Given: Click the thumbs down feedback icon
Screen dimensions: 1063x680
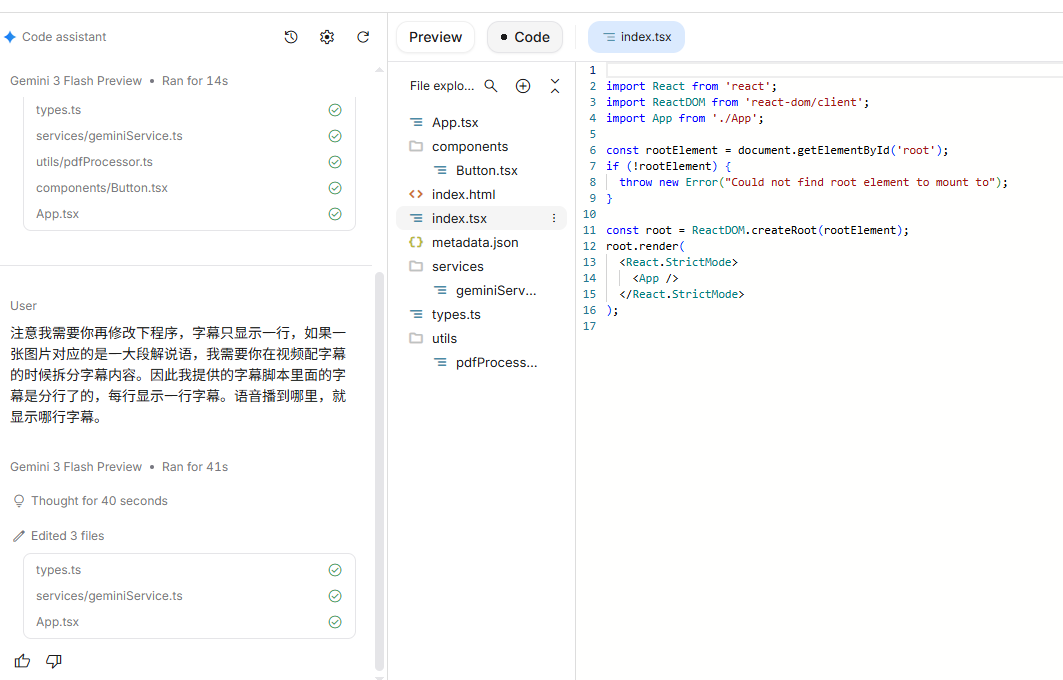Looking at the screenshot, I should [x=54, y=661].
